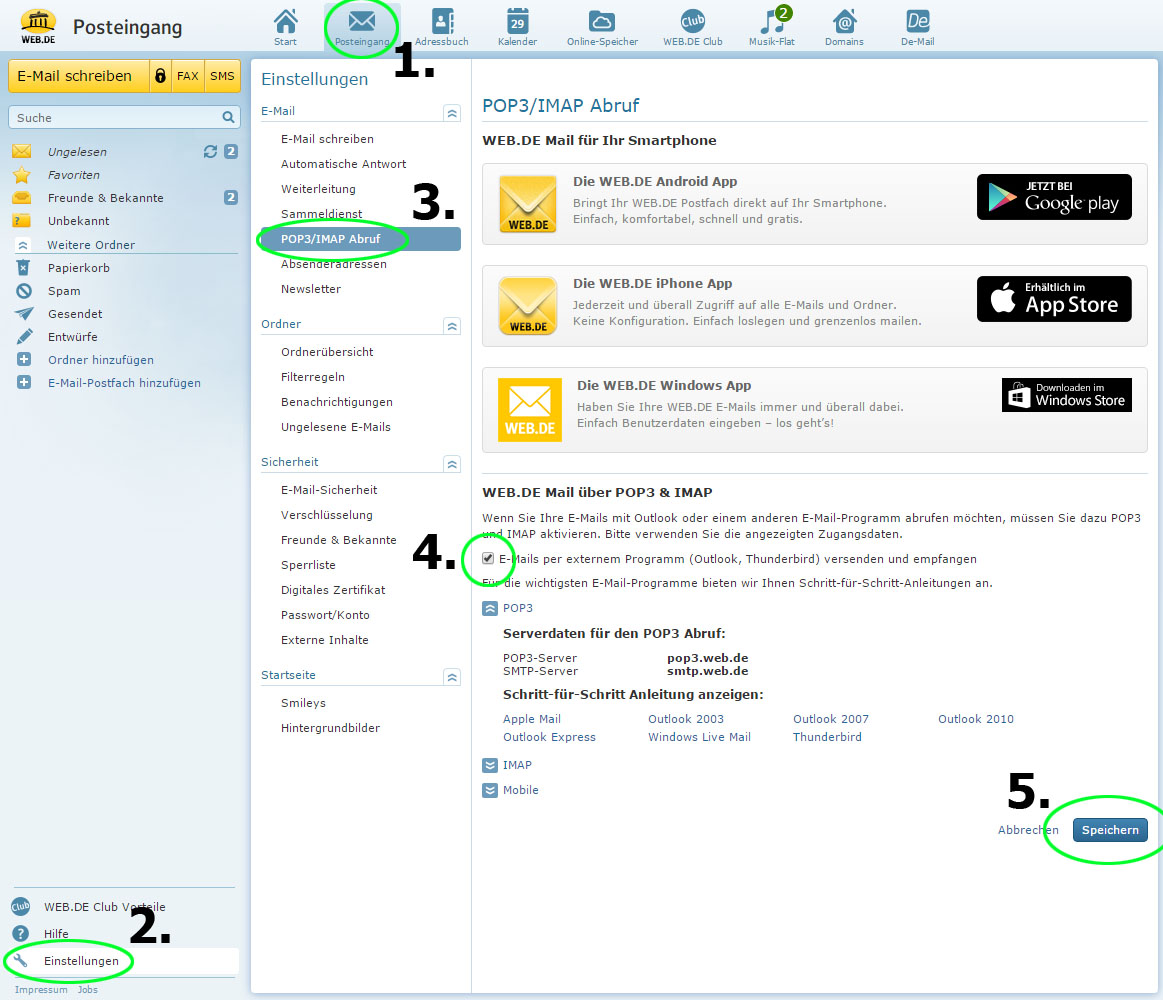1163x1000 pixels.
Task: Open the Filterregeln settings entry
Action: (312, 377)
